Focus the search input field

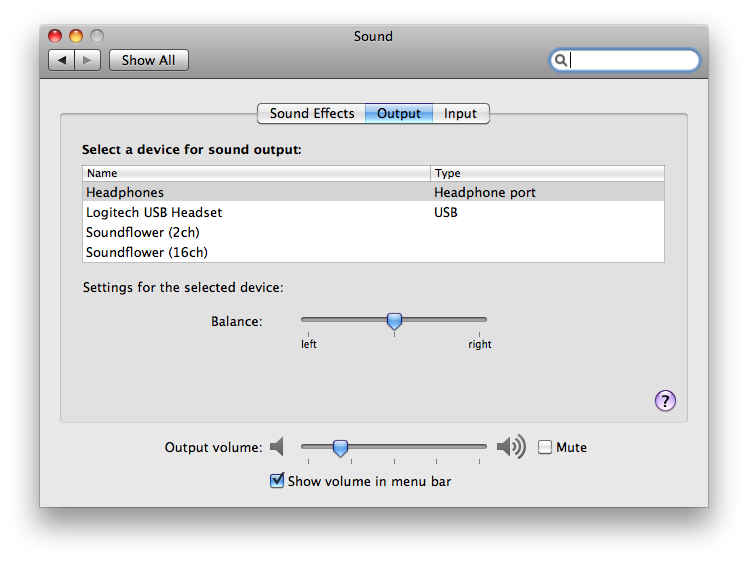(625, 60)
